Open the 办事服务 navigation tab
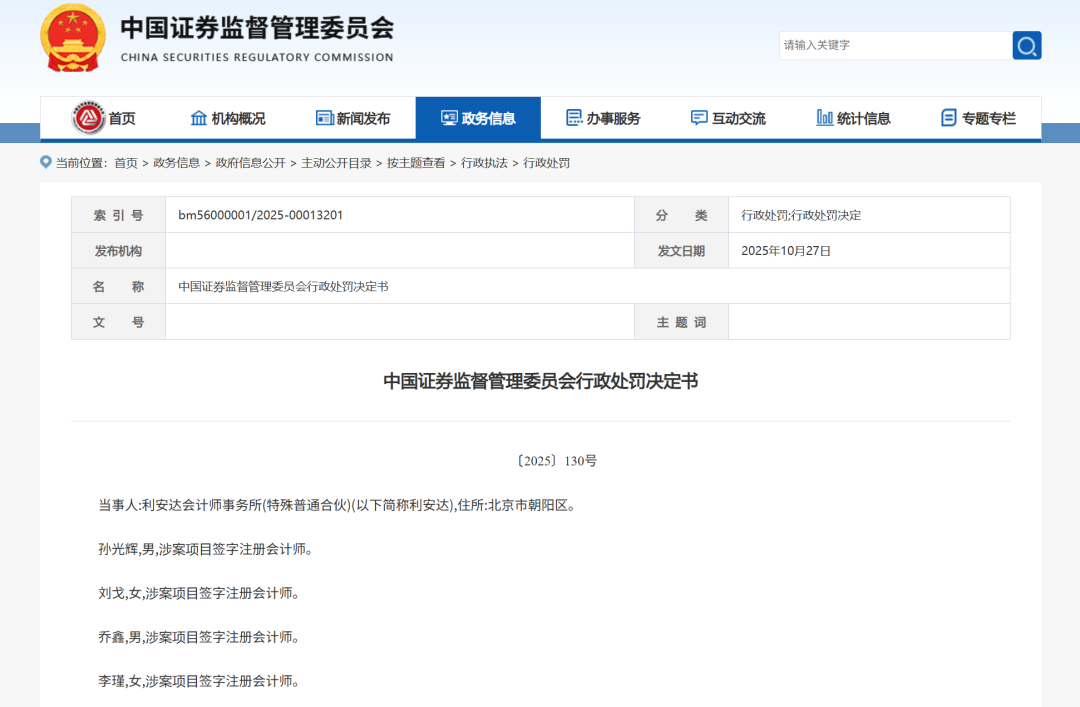Screen dimensions: 1080x707 [x=603, y=119]
